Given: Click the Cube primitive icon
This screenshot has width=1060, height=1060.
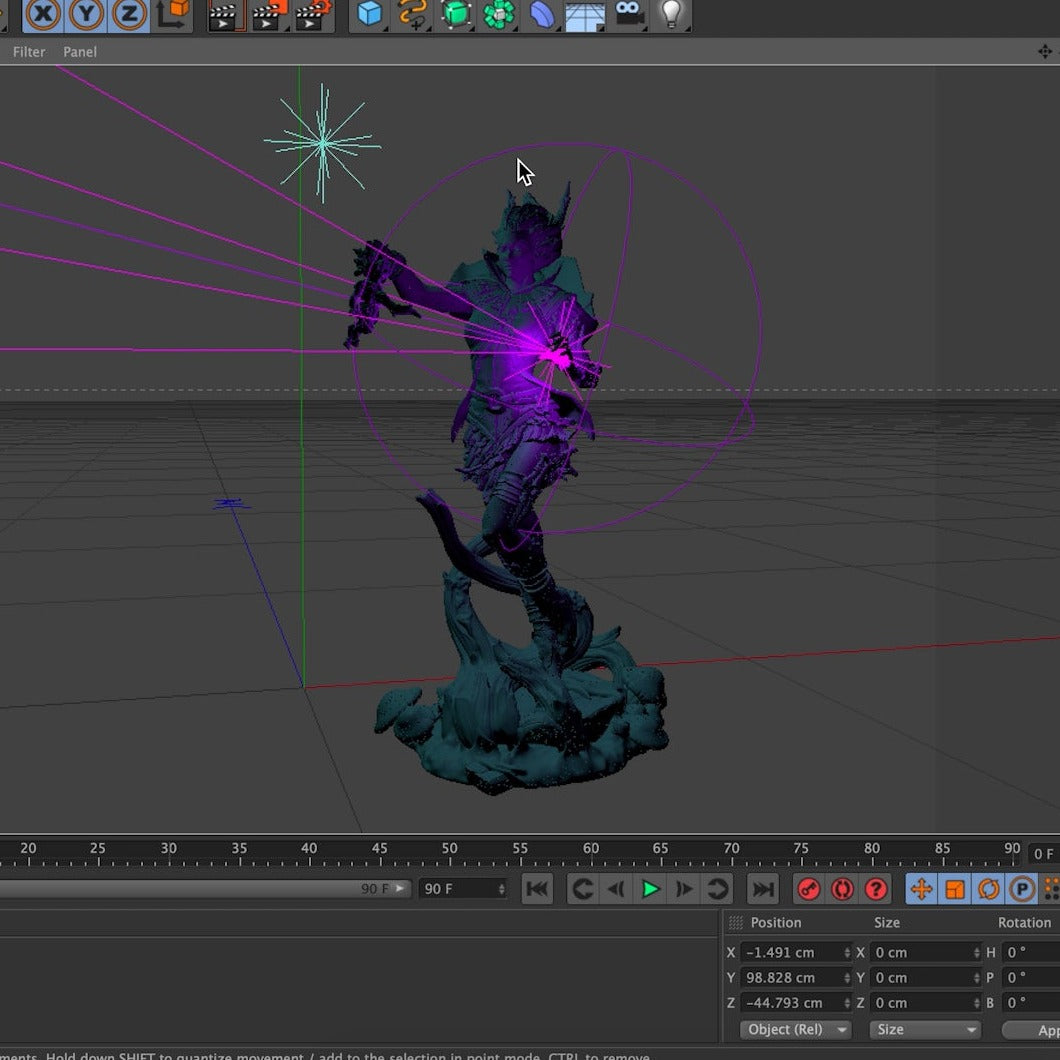Looking at the screenshot, I should (x=370, y=14).
